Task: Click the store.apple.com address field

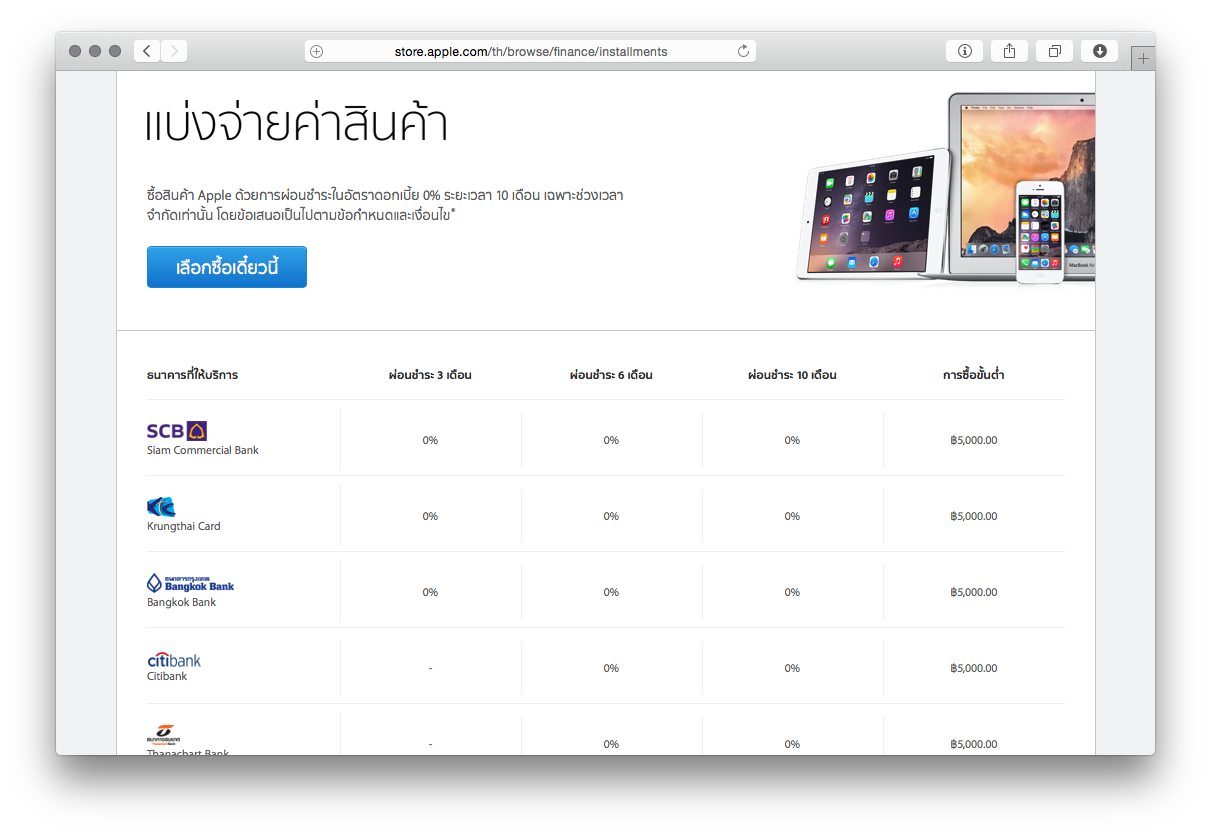Action: (x=530, y=51)
